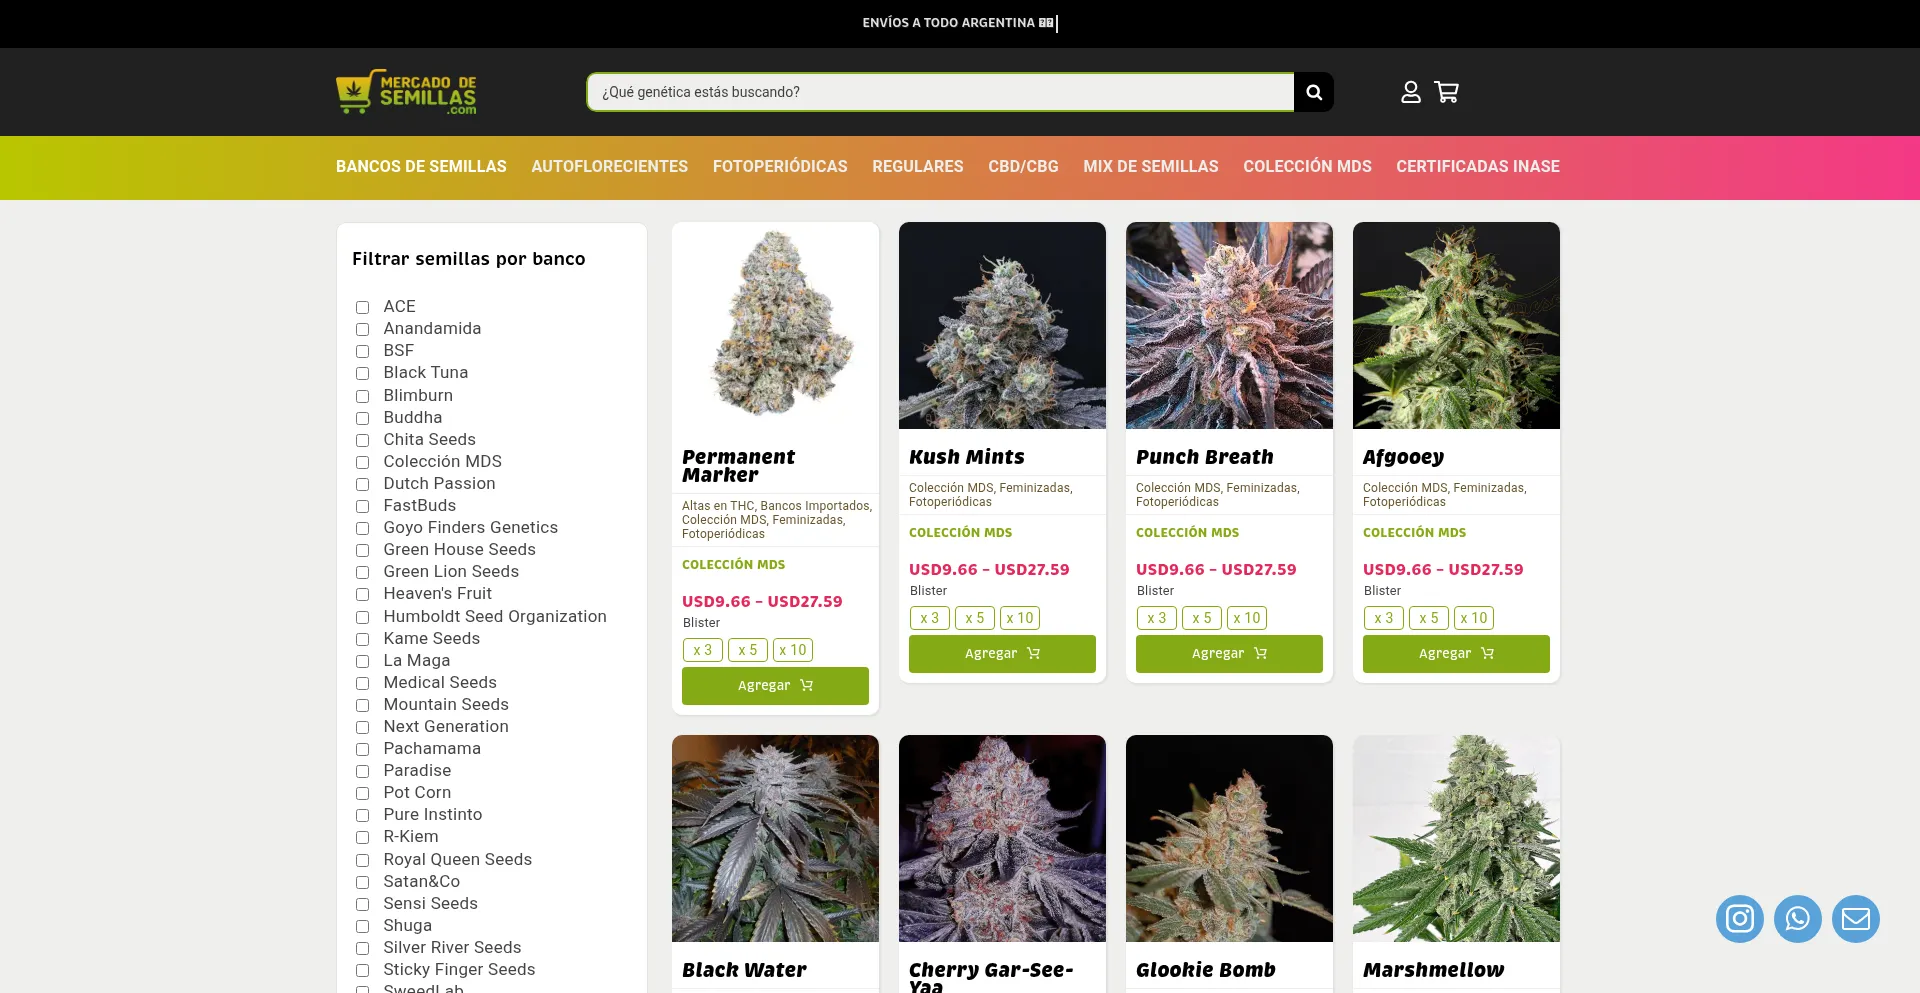Viewport: 1920px width, 993px height.
Task: Tick the Dutch Passion checkbox
Action: tap(363, 484)
